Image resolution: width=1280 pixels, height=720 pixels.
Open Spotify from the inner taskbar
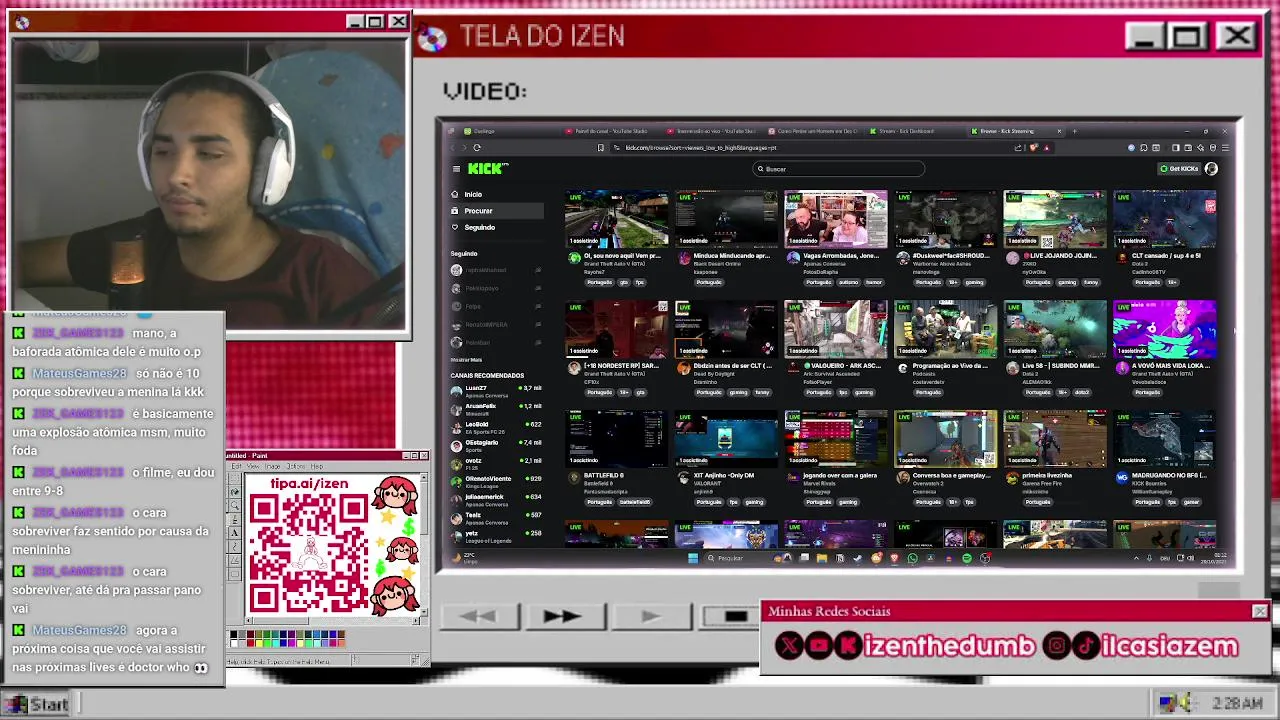point(966,558)
